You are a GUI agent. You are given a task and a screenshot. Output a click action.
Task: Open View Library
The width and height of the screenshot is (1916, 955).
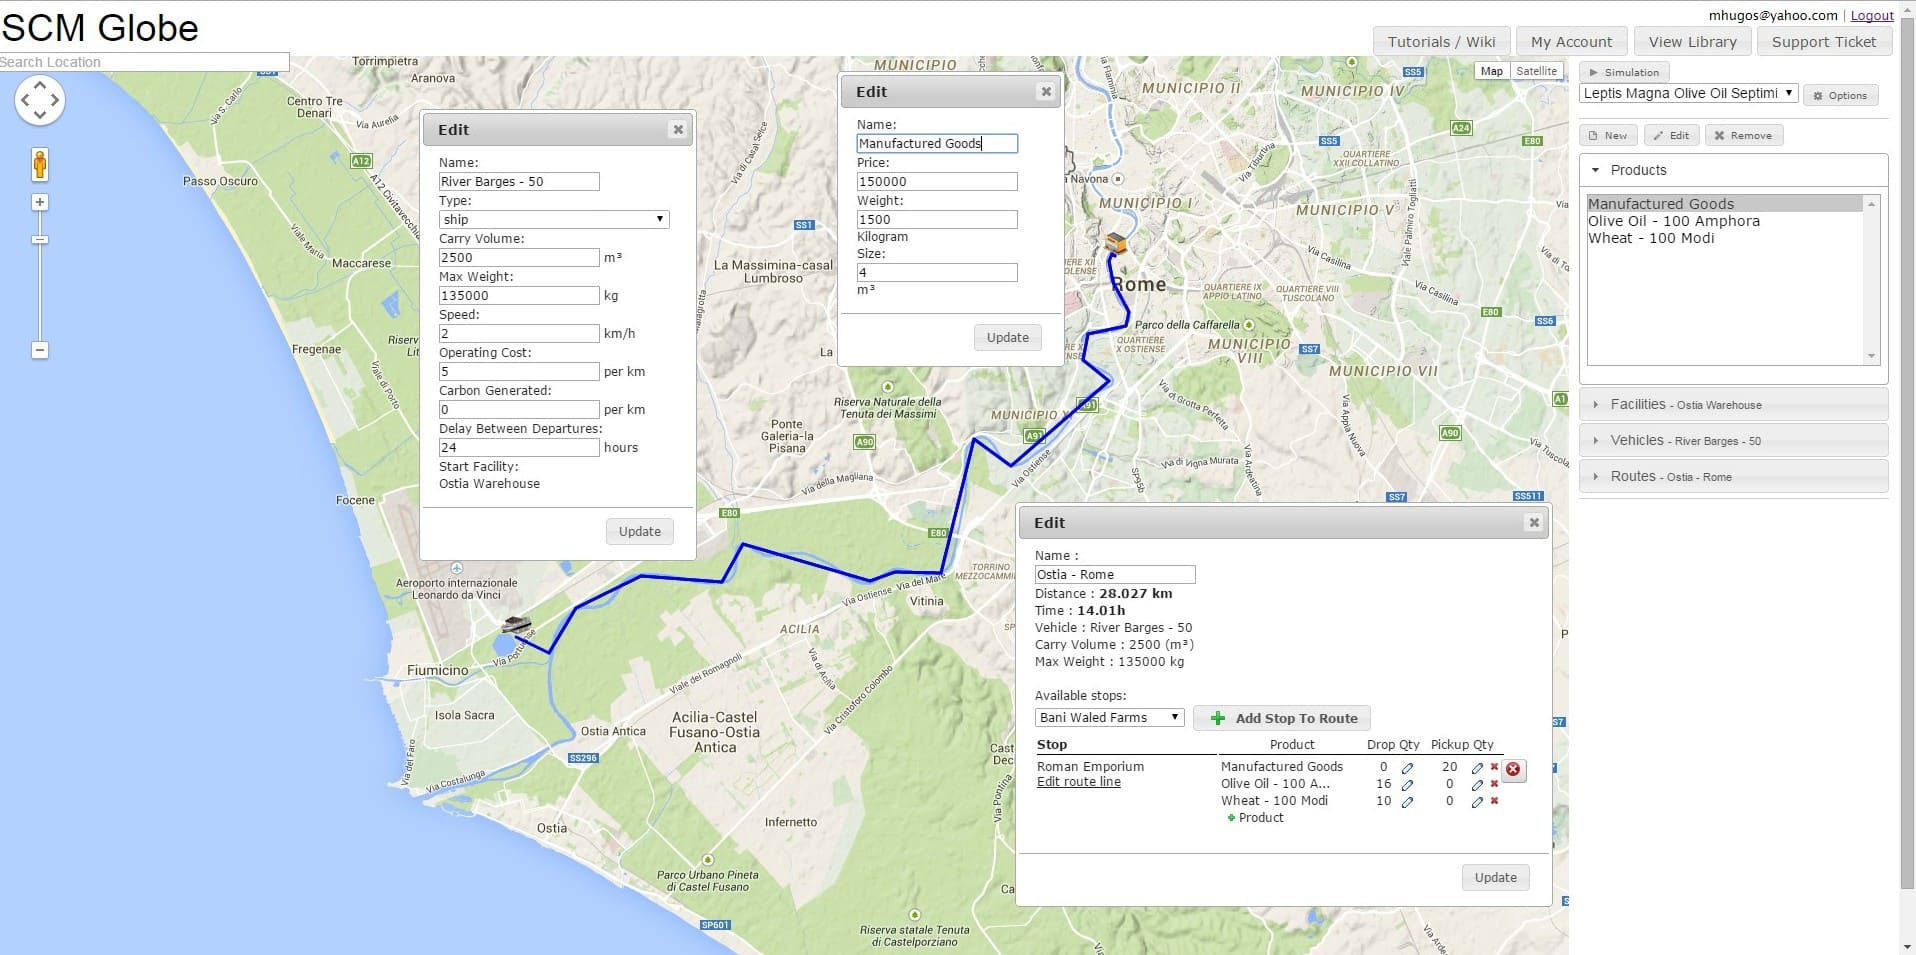(x=1692, y=42)
